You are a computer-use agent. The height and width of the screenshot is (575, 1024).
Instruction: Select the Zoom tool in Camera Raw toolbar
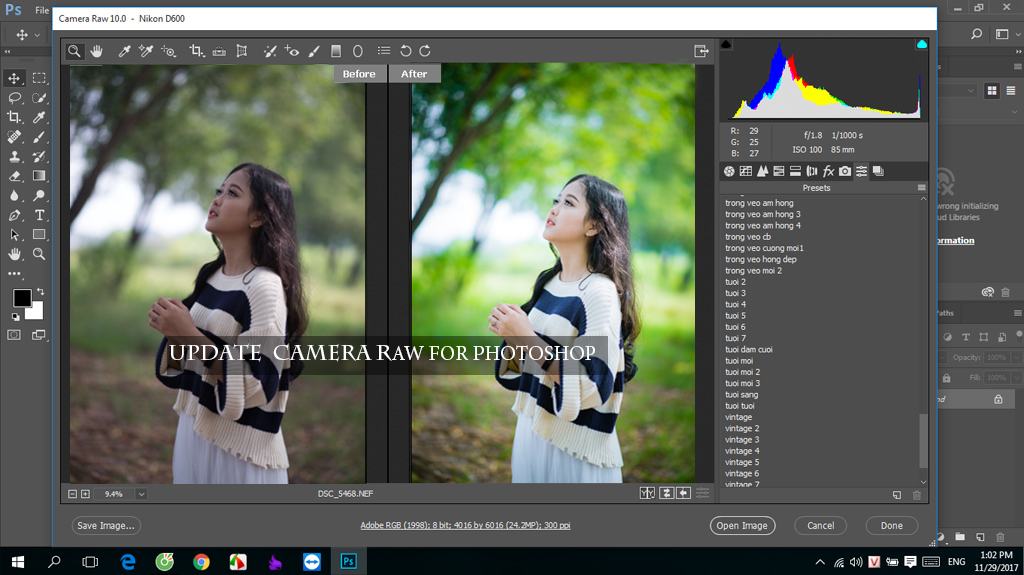[74, 51]
